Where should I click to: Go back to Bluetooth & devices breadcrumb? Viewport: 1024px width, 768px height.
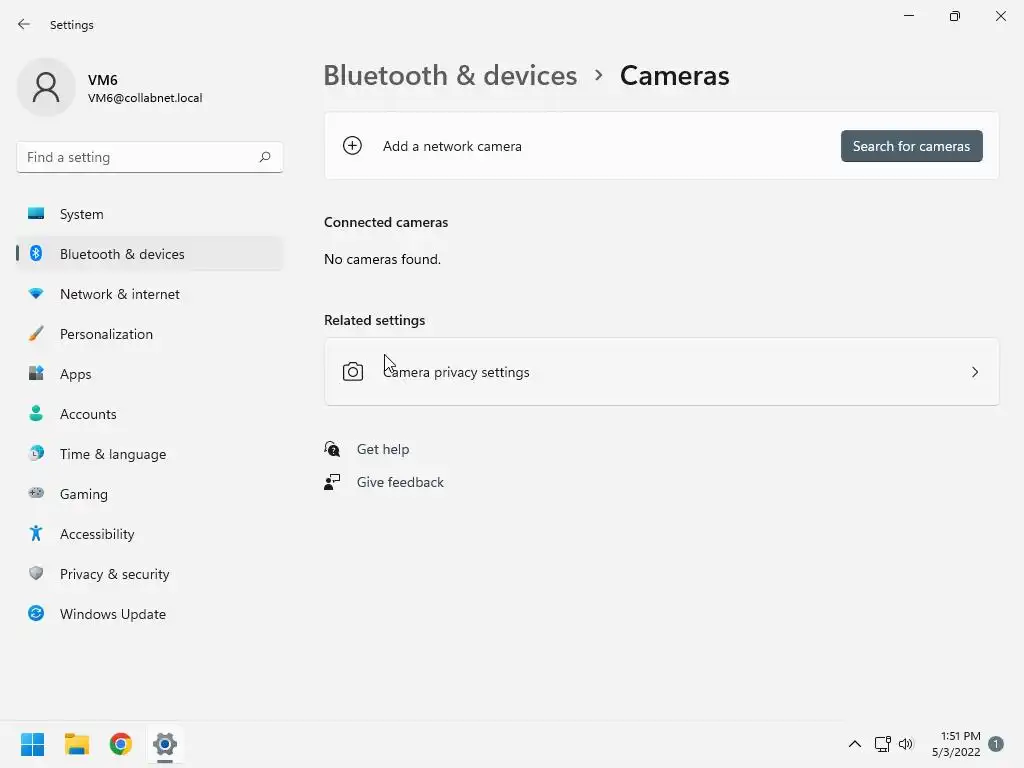[x=450, y=76]
